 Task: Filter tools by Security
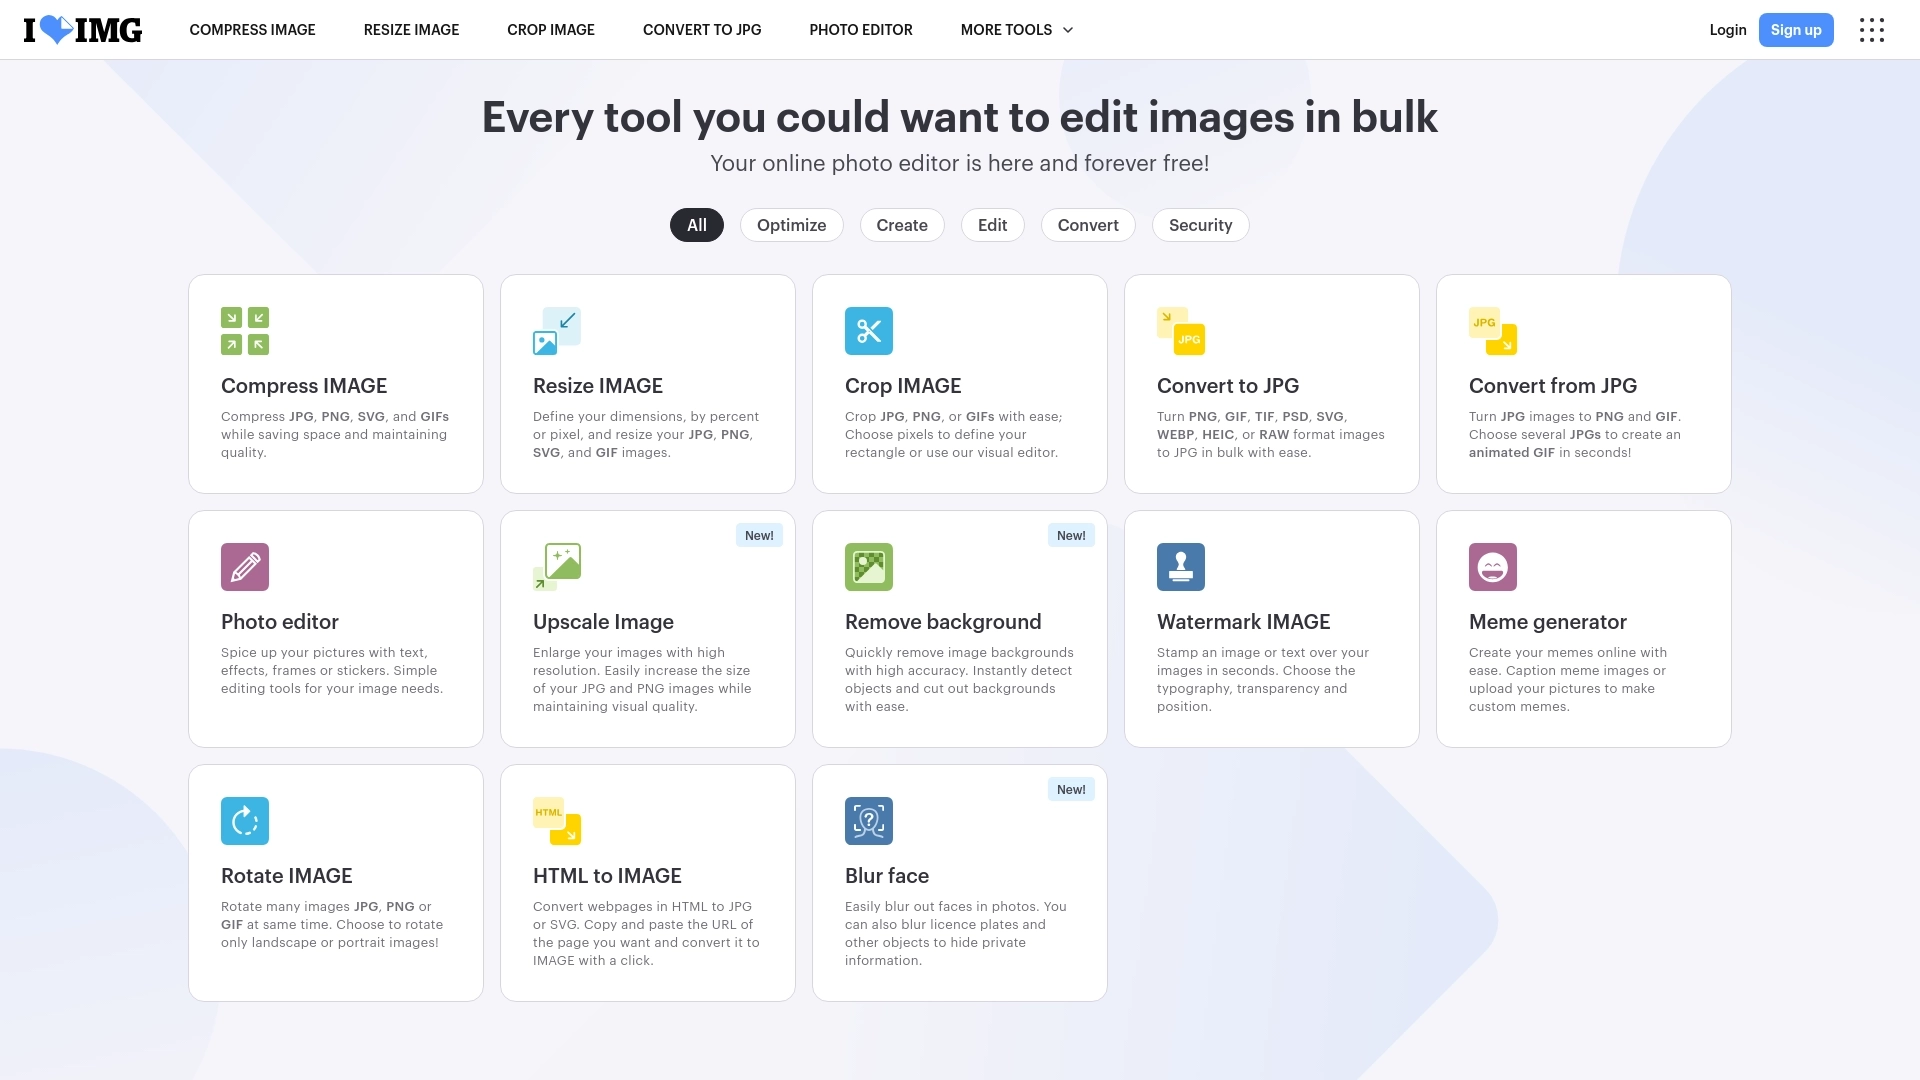coord(1201,225)
